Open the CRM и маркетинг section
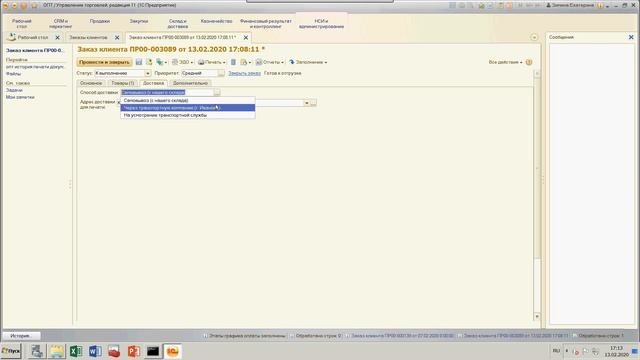 (x=60, y=23)
